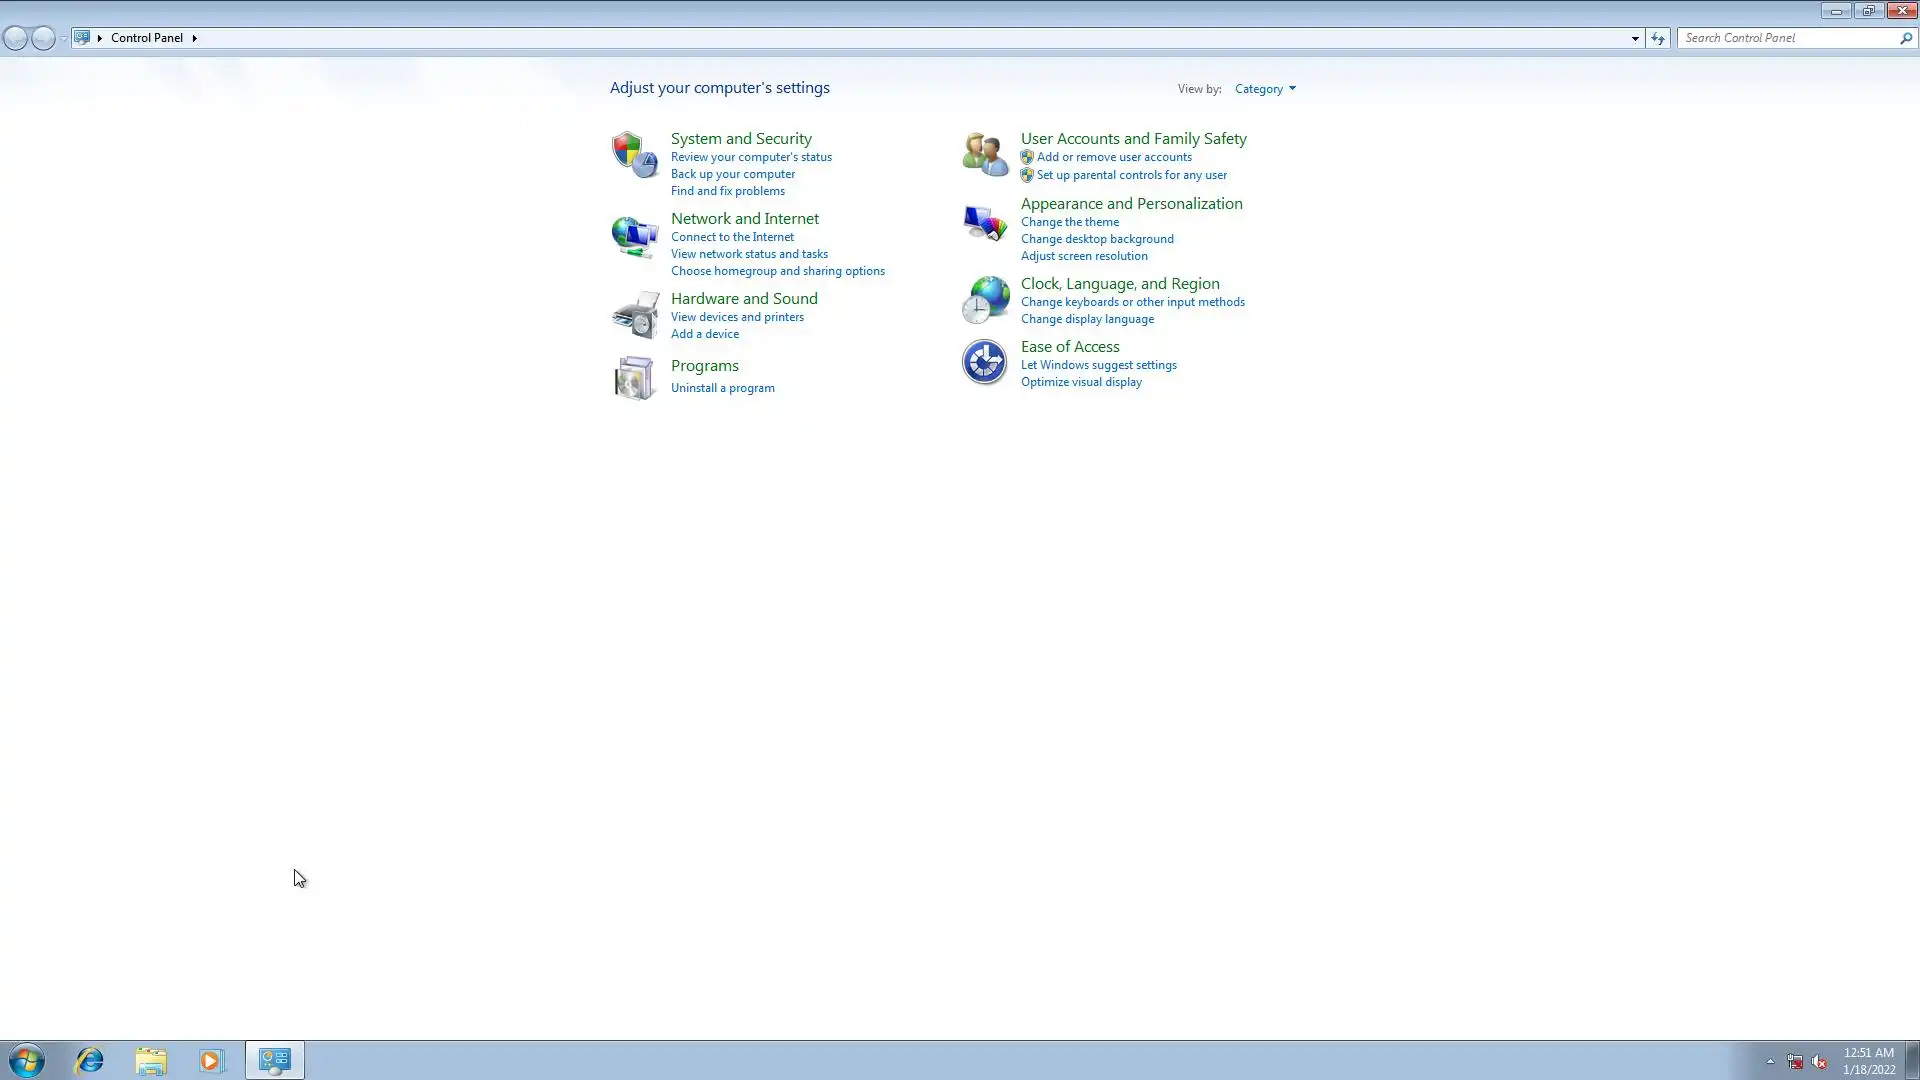Open the Hardware and Sound printer icon
The width and height of the screenshot is (1920, 1080).
634,315
